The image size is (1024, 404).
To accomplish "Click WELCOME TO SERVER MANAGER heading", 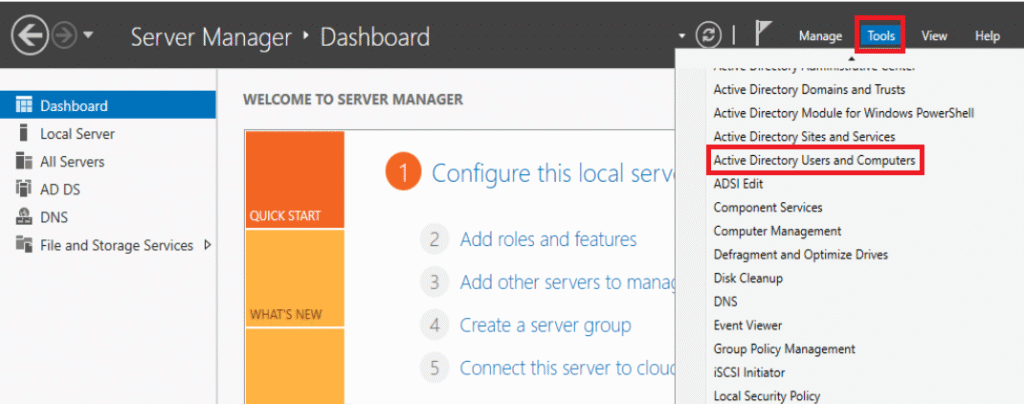I will [x=353, y=99].
